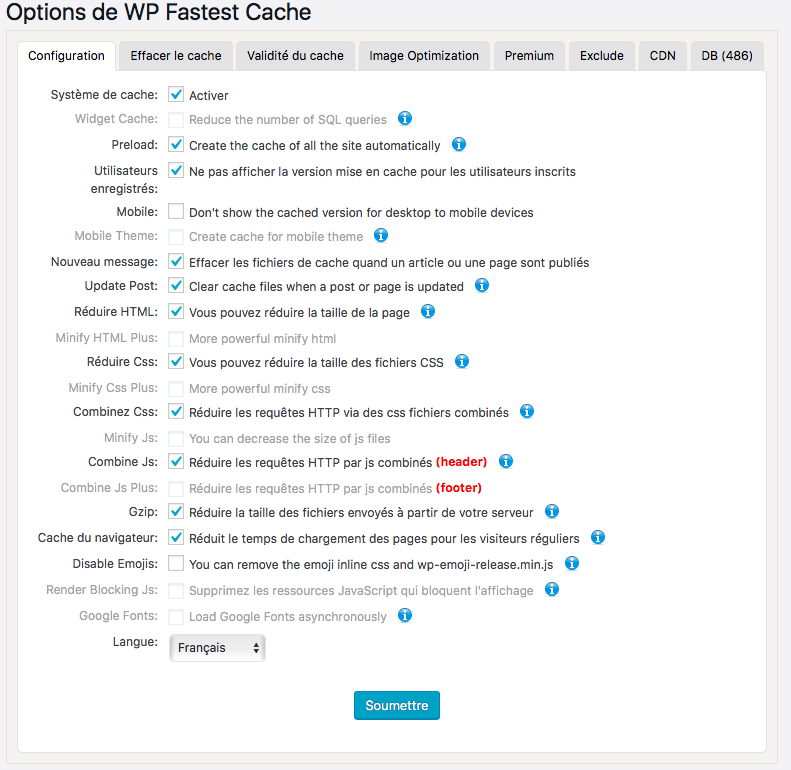Open the Exclude tab
The width and height of the screenshot is (791, 770).
pos(602,56)
